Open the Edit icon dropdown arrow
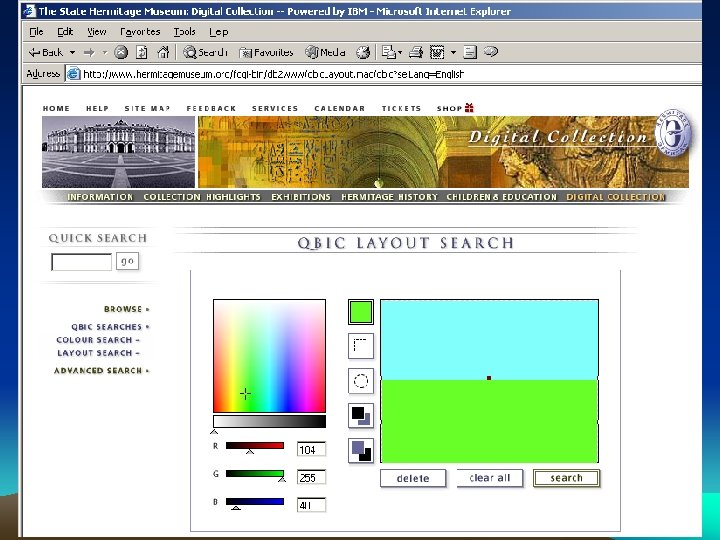The image size is (720, 540). (x=453, y=52)
